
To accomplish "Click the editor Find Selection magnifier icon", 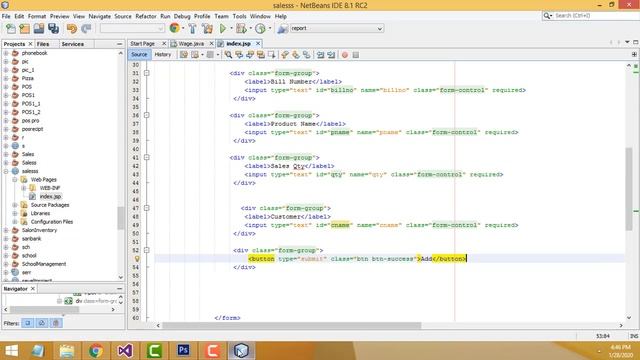I will coord(229,55).
